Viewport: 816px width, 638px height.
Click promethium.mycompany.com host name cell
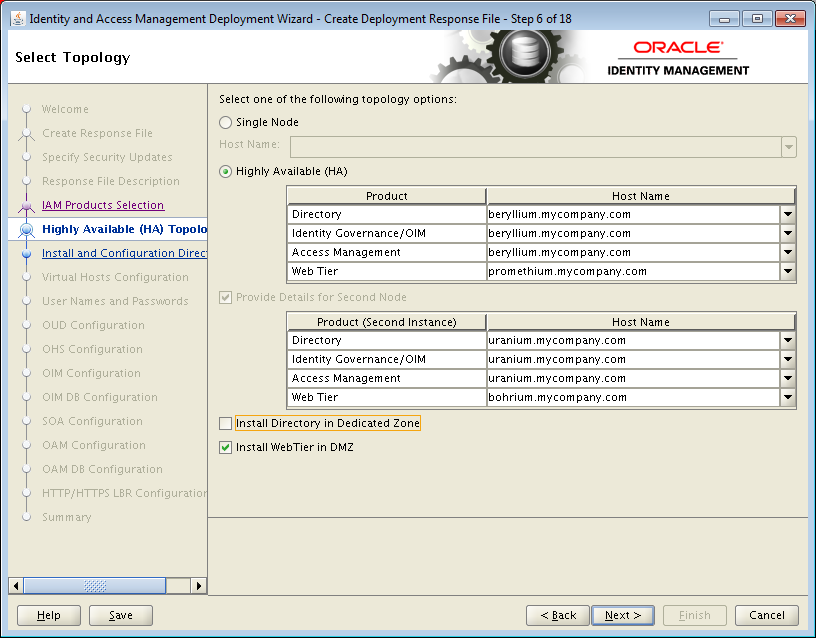tap(633, 271)
